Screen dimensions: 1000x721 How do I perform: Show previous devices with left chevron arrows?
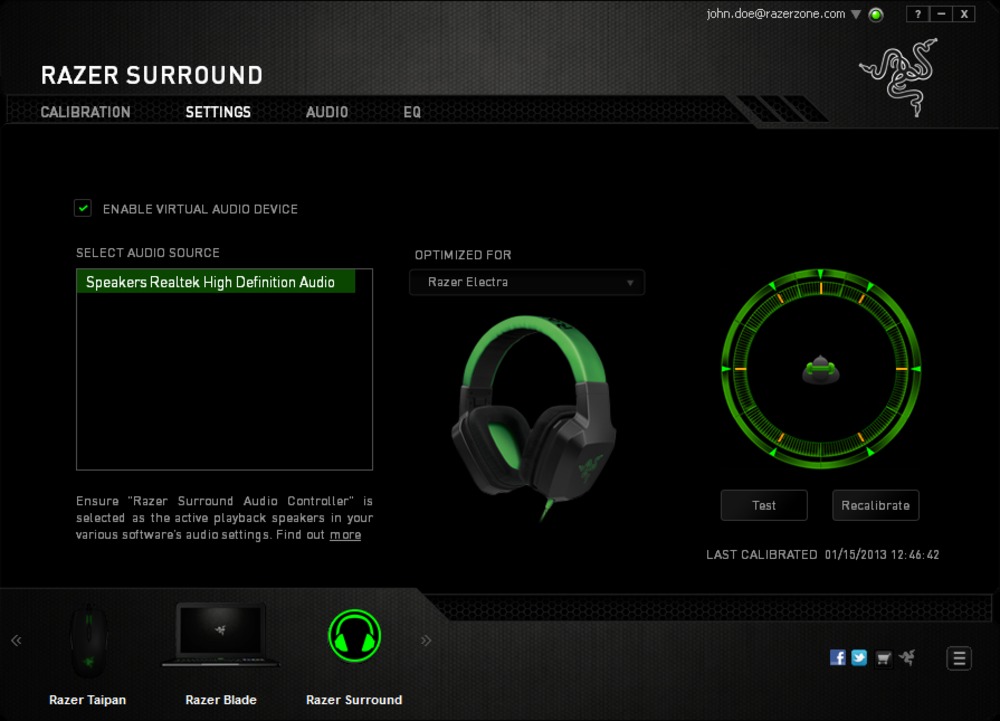(17, 640)
